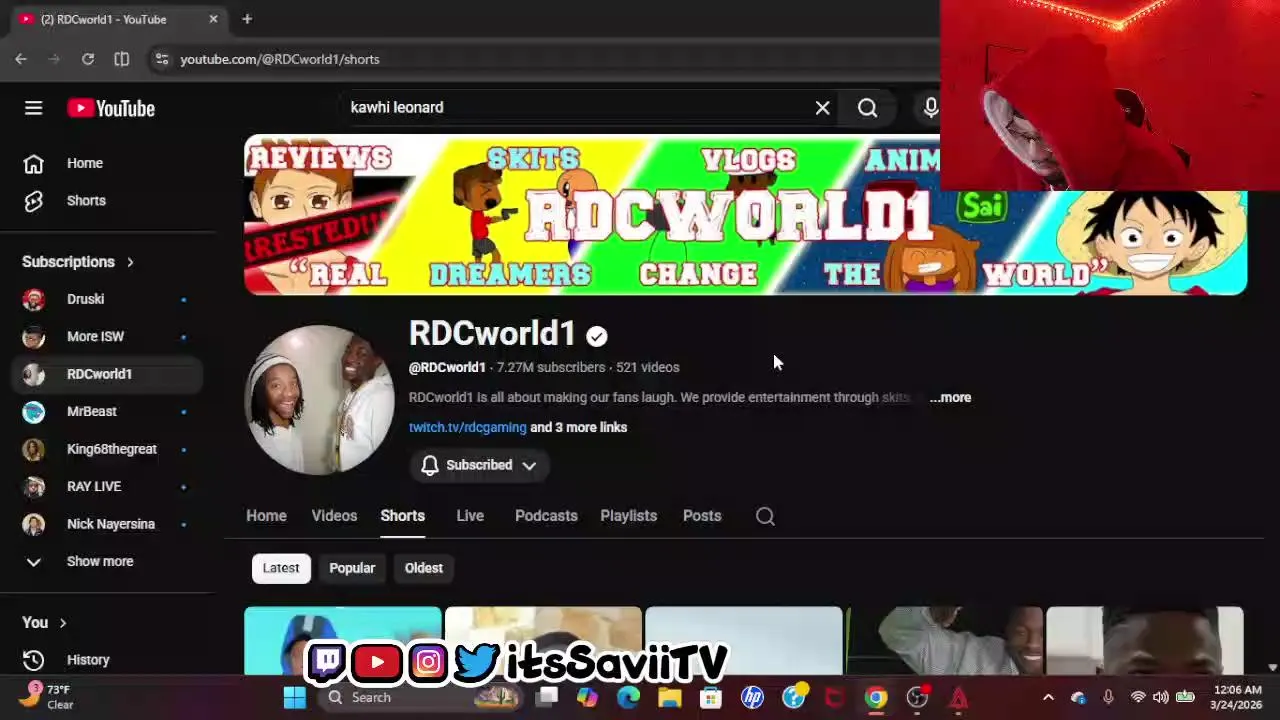Image resolution: width=1280 pixels, height=720 pixels.
Task: Switch to the Videos tab
Action: pyautogui.click(x=334, y=516)
